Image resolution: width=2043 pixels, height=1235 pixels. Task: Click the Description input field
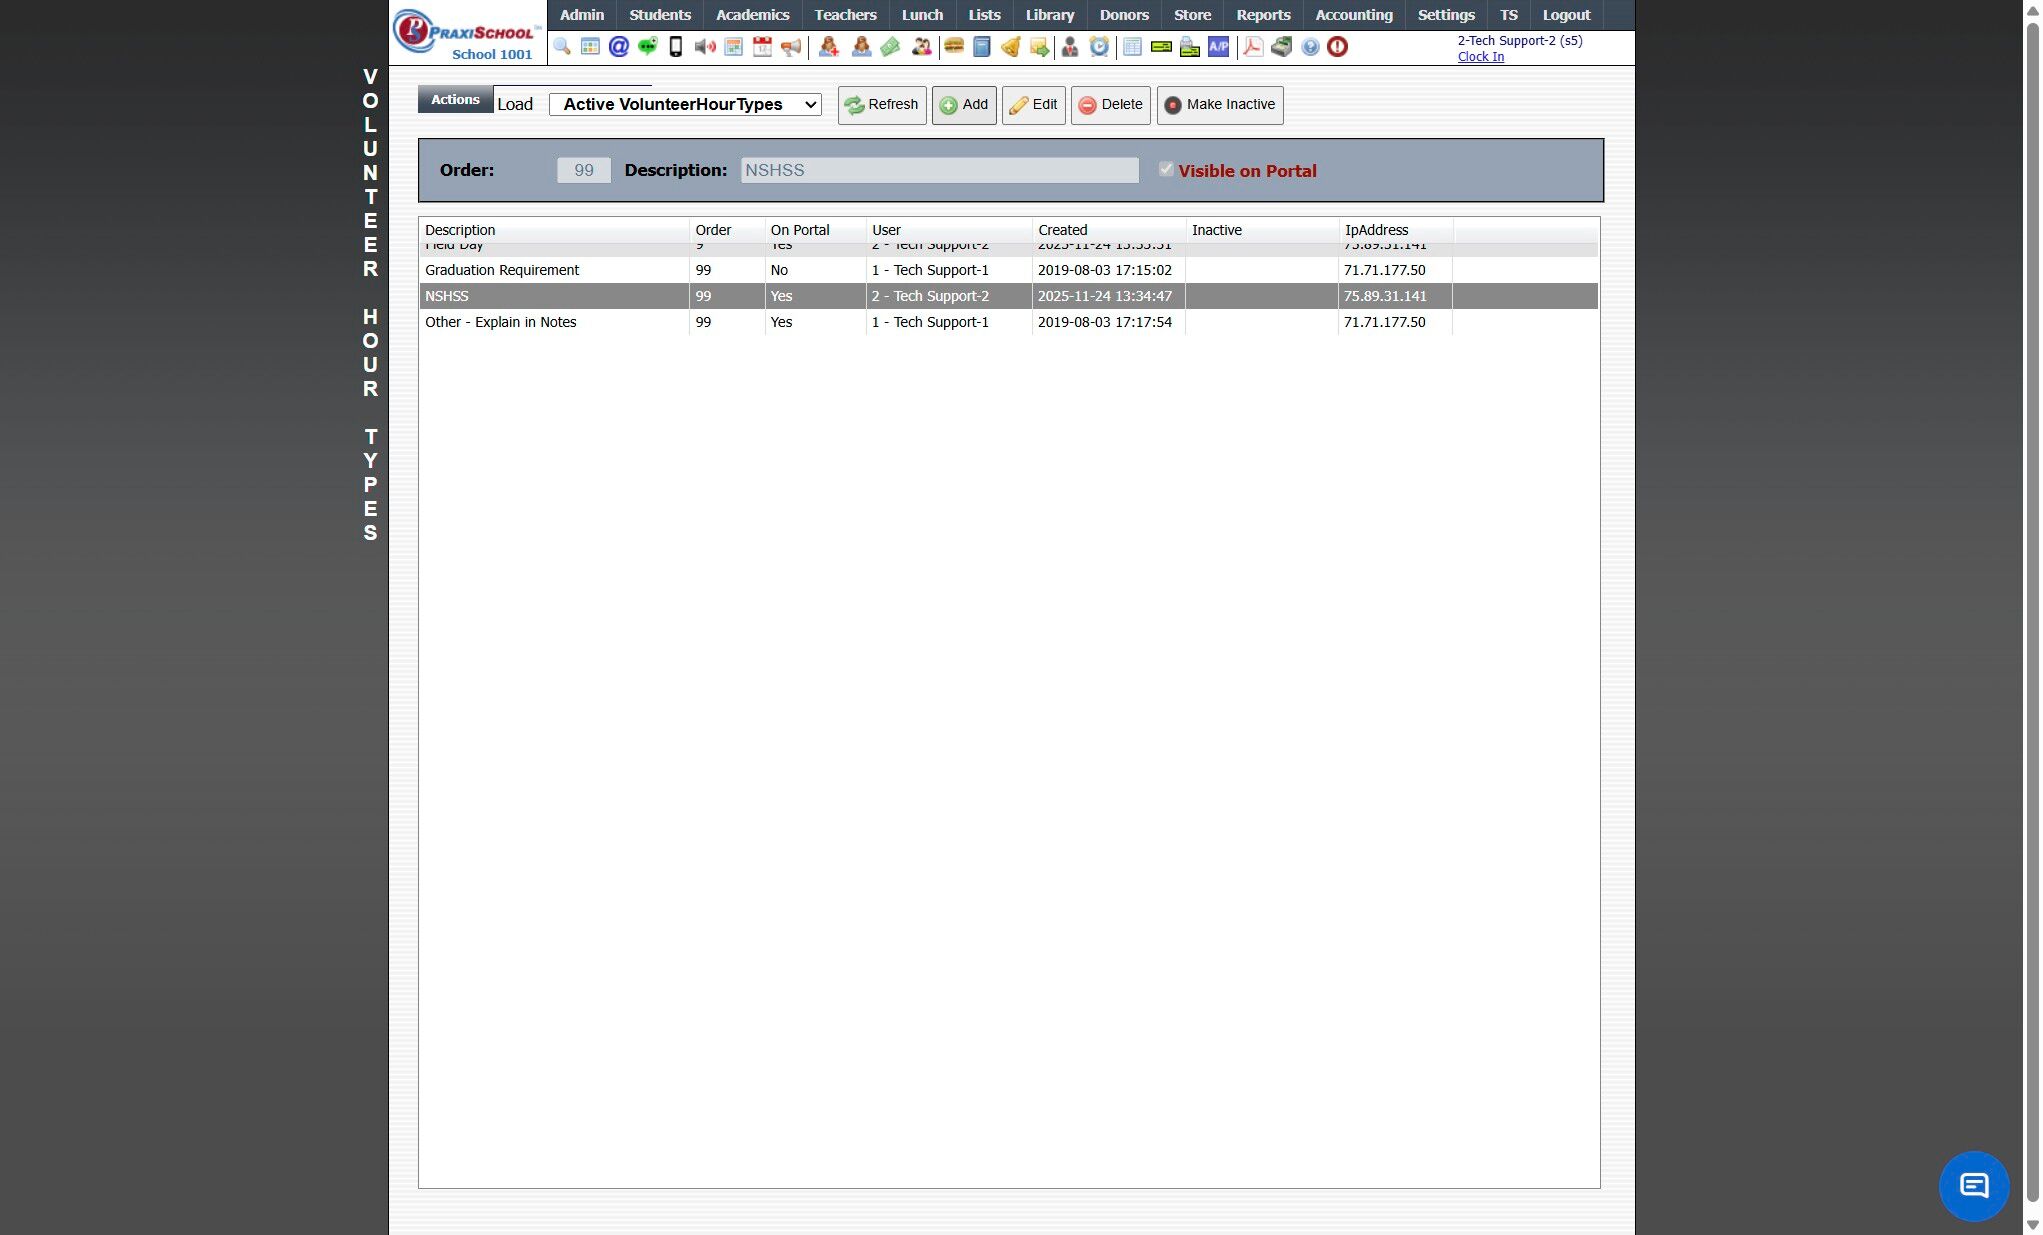[939, 170]
